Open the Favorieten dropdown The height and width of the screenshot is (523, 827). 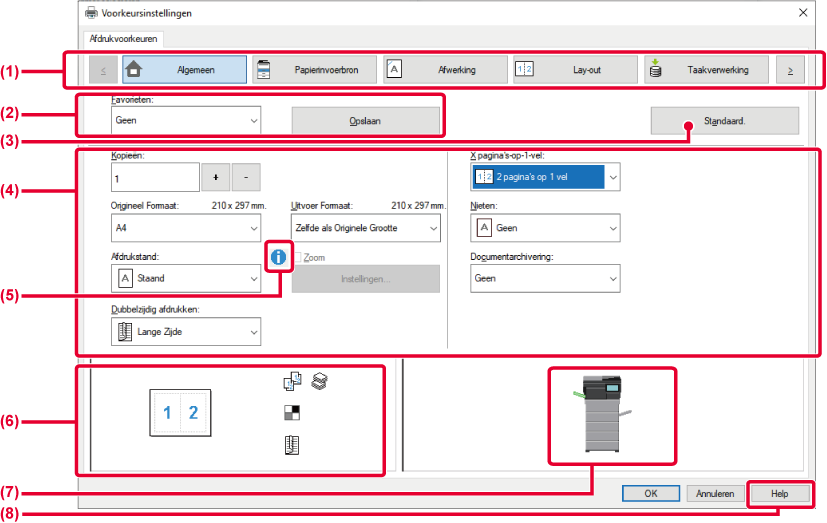(x=186, y=120)
